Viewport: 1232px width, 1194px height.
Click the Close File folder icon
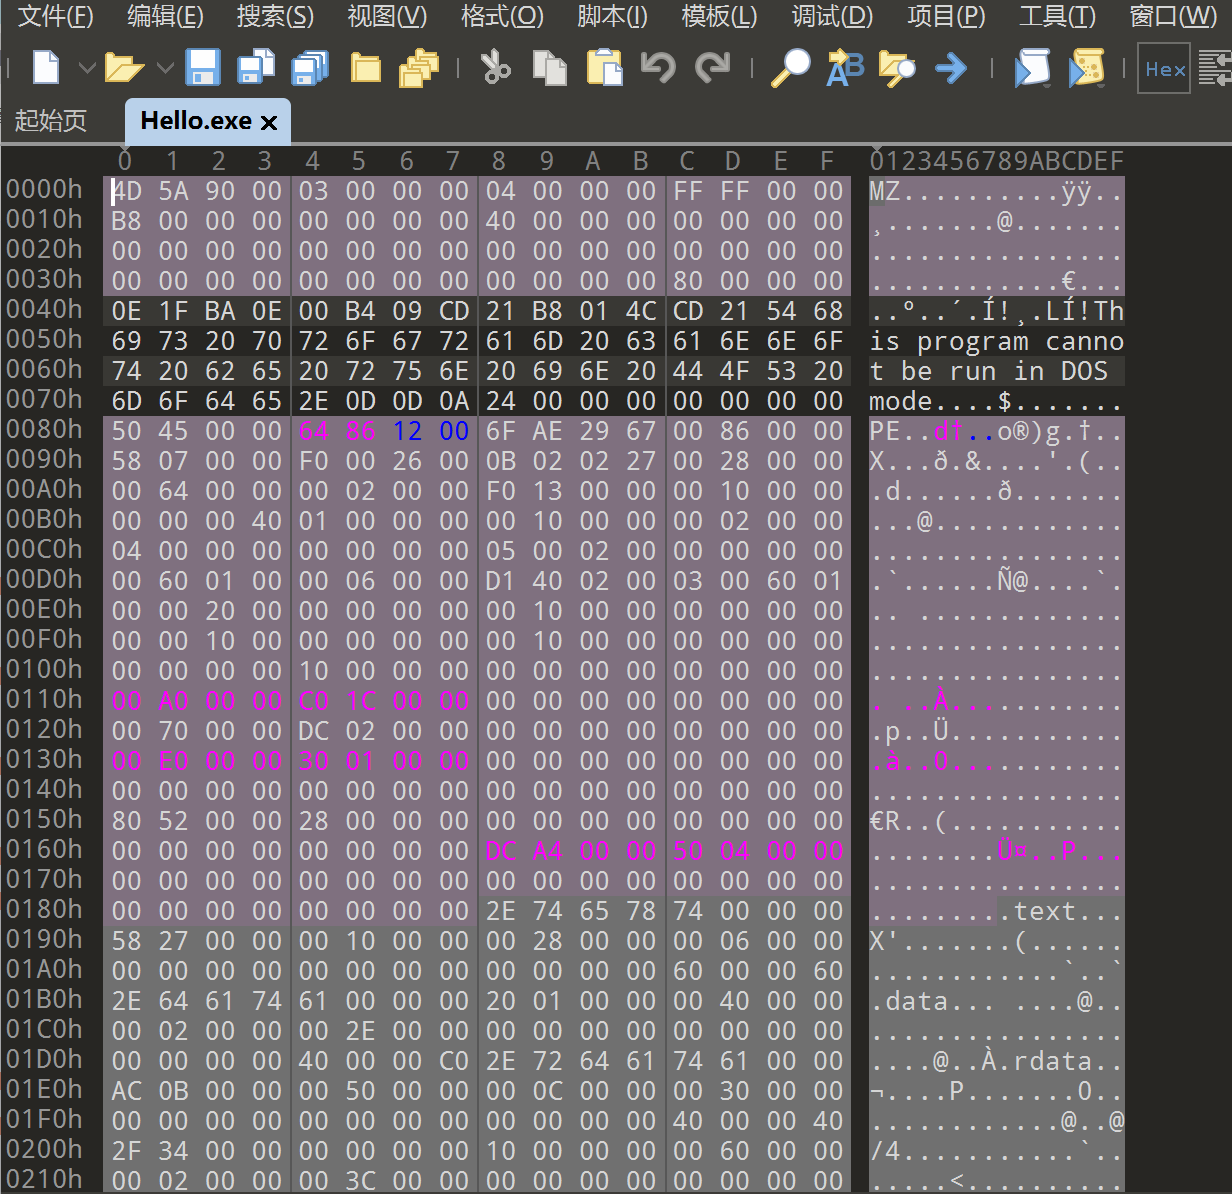[x=365, y=68]
